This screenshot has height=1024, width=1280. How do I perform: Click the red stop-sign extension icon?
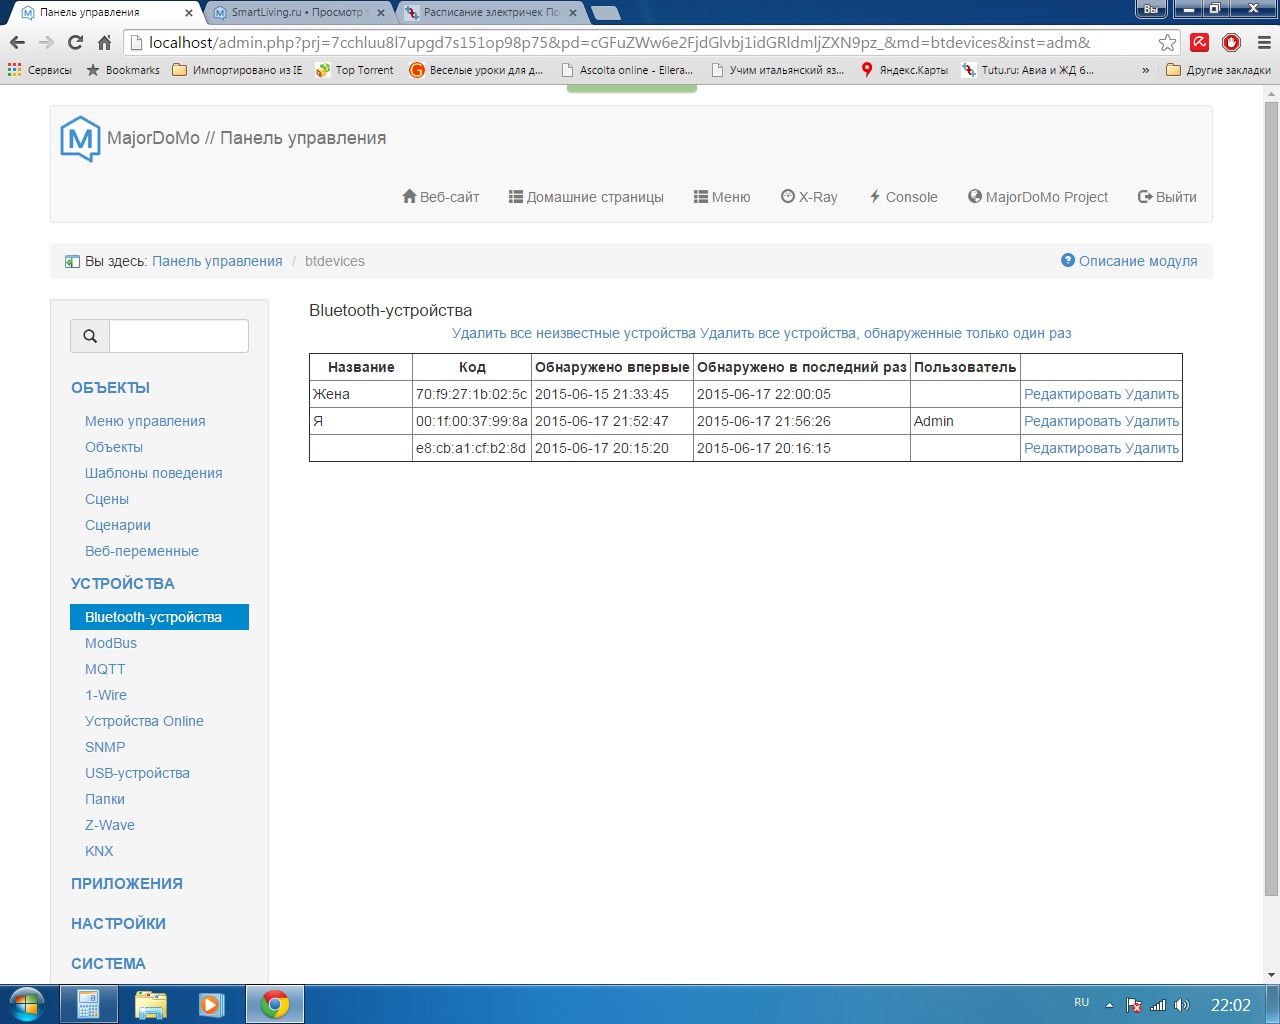click(x=1232, y=43)
